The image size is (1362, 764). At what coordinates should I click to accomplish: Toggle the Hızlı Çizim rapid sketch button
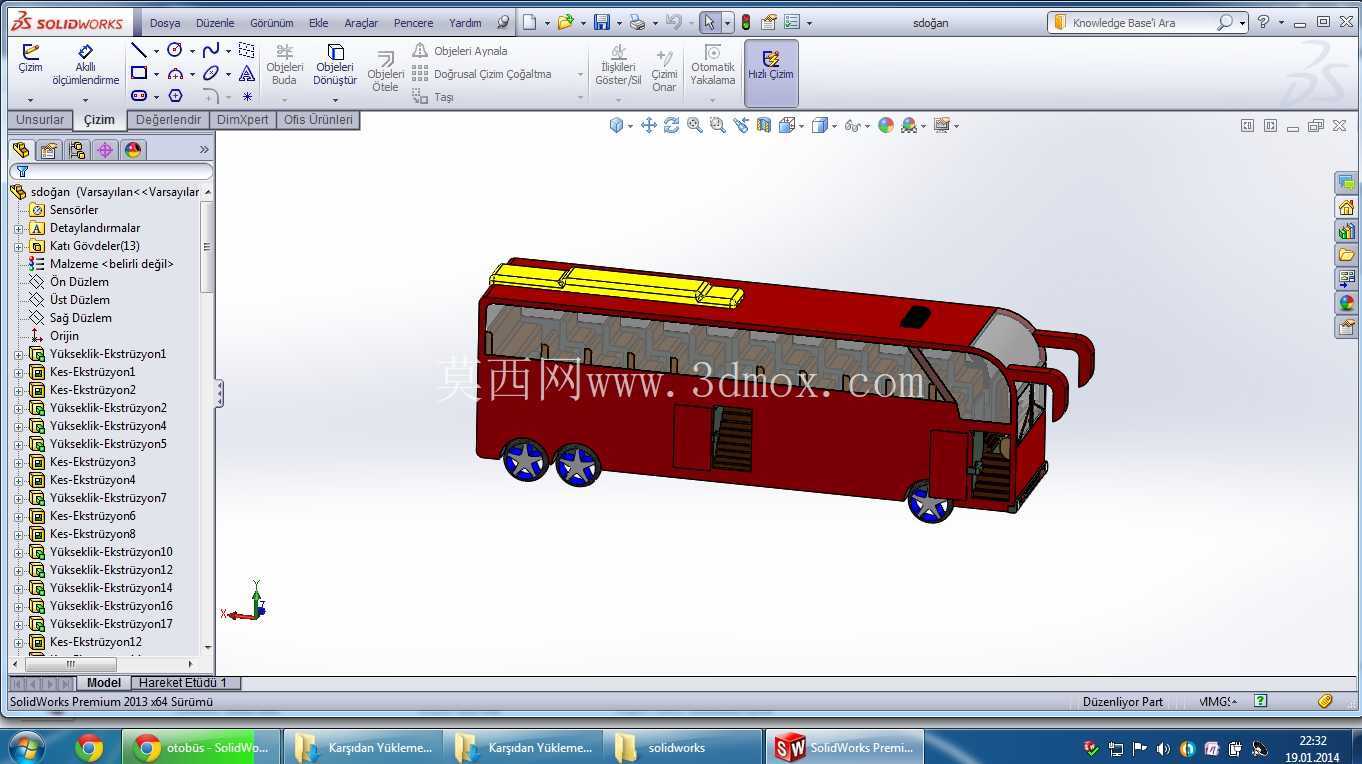click(x=771, y=72)
